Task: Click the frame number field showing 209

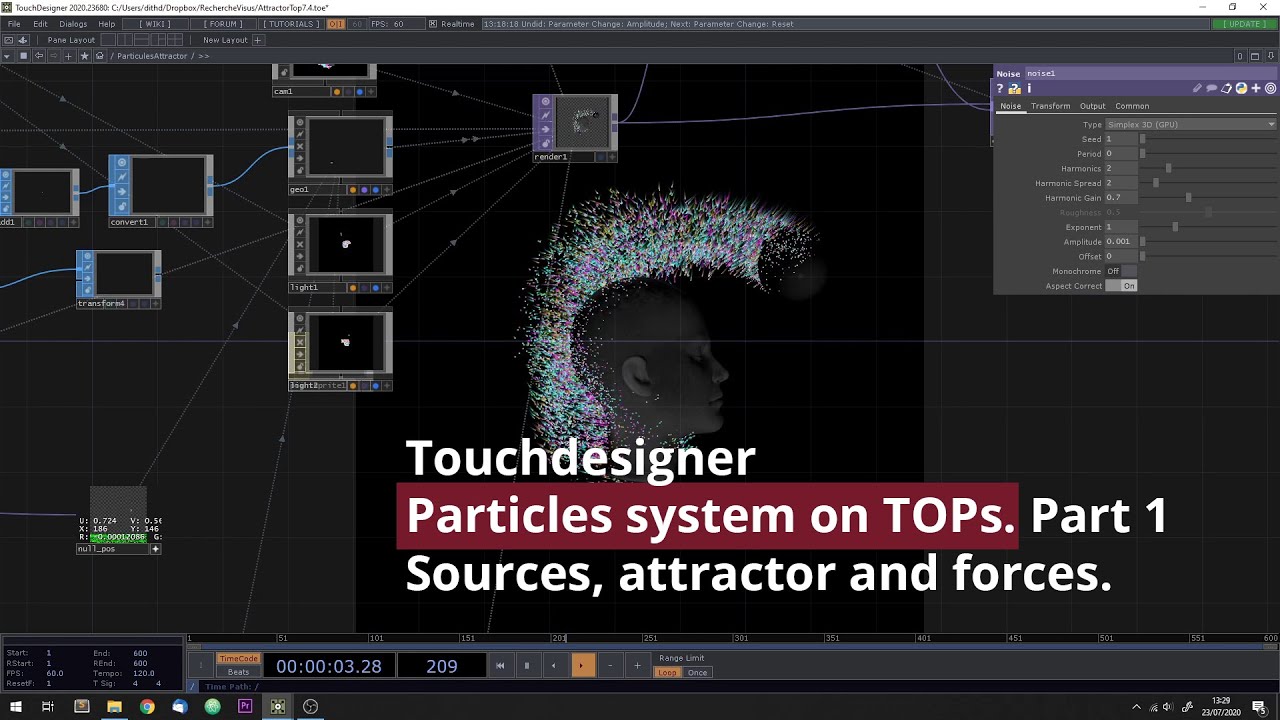Action: click(x=442, y=666)
